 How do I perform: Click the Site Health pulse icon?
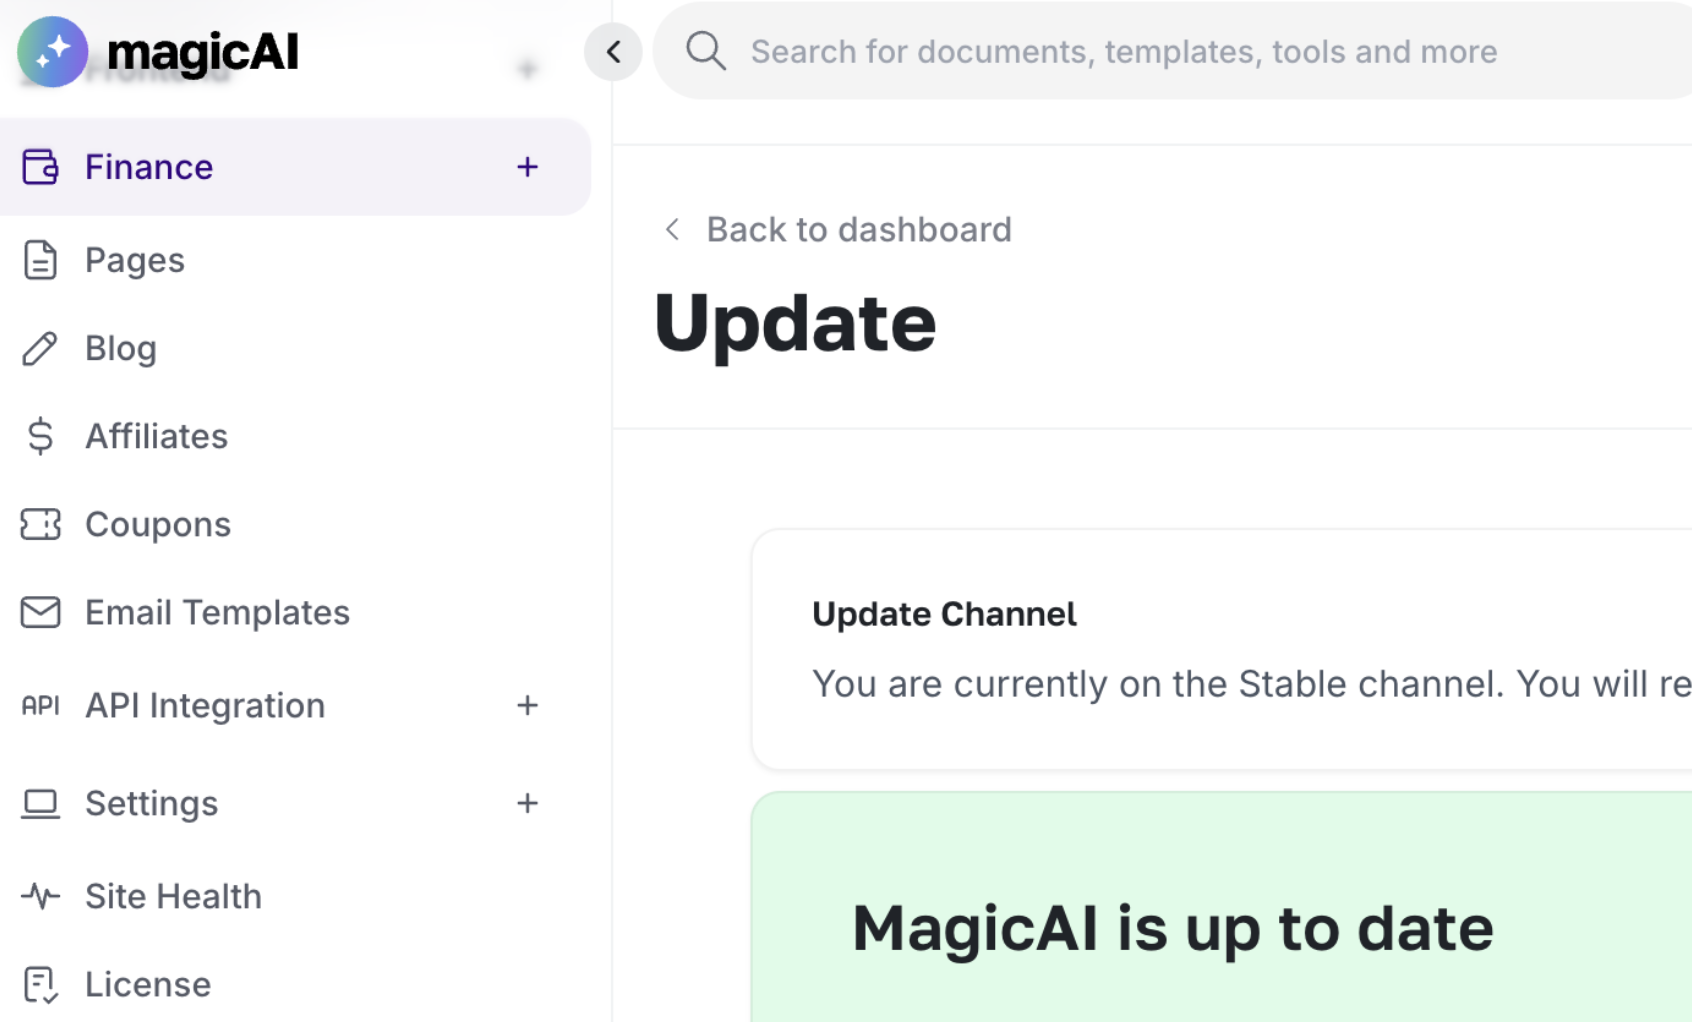pos(40,896)
